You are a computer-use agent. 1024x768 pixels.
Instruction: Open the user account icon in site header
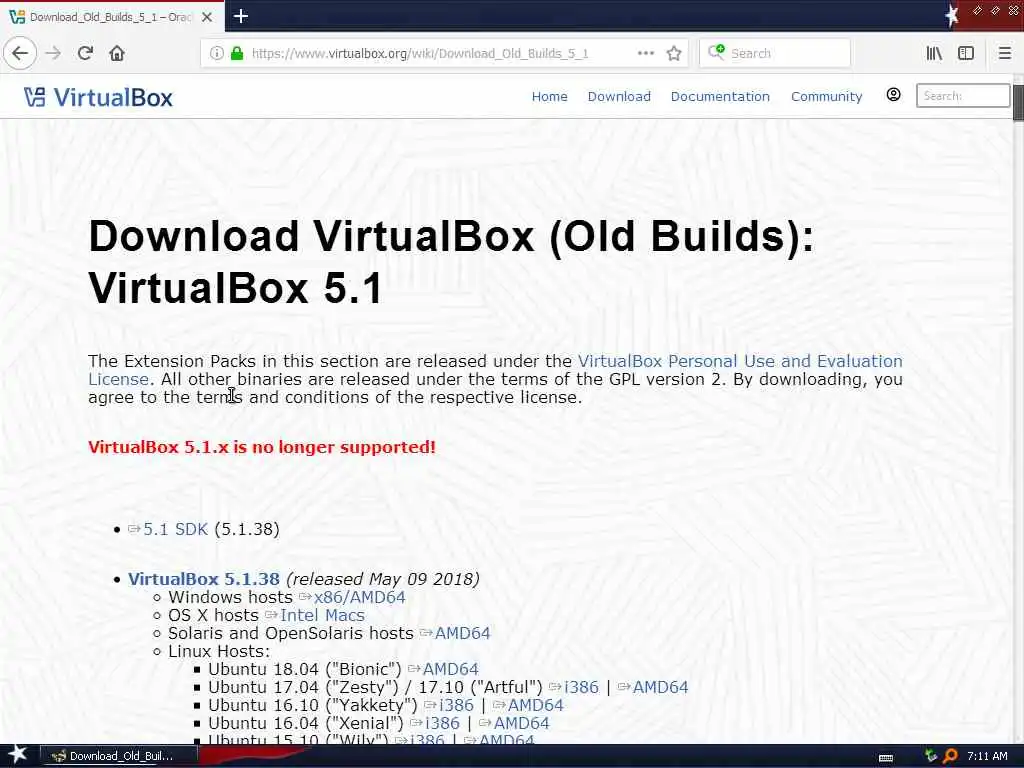[893, 95]
